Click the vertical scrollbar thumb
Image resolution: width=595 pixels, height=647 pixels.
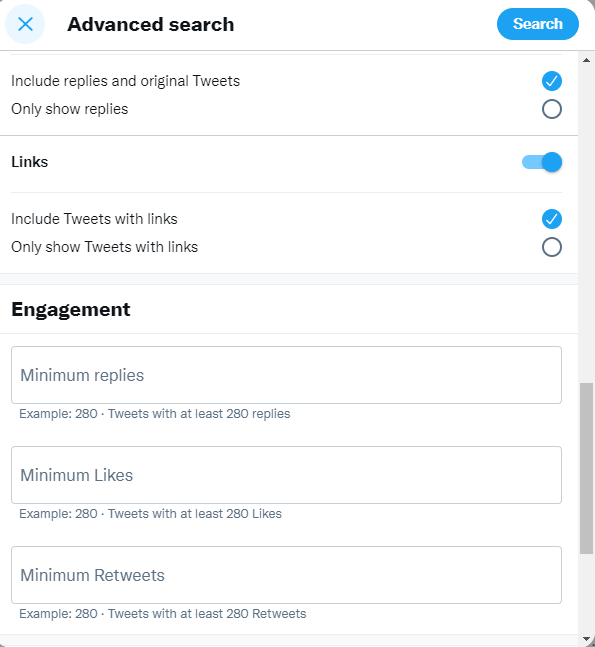click(x=586, y=468)
